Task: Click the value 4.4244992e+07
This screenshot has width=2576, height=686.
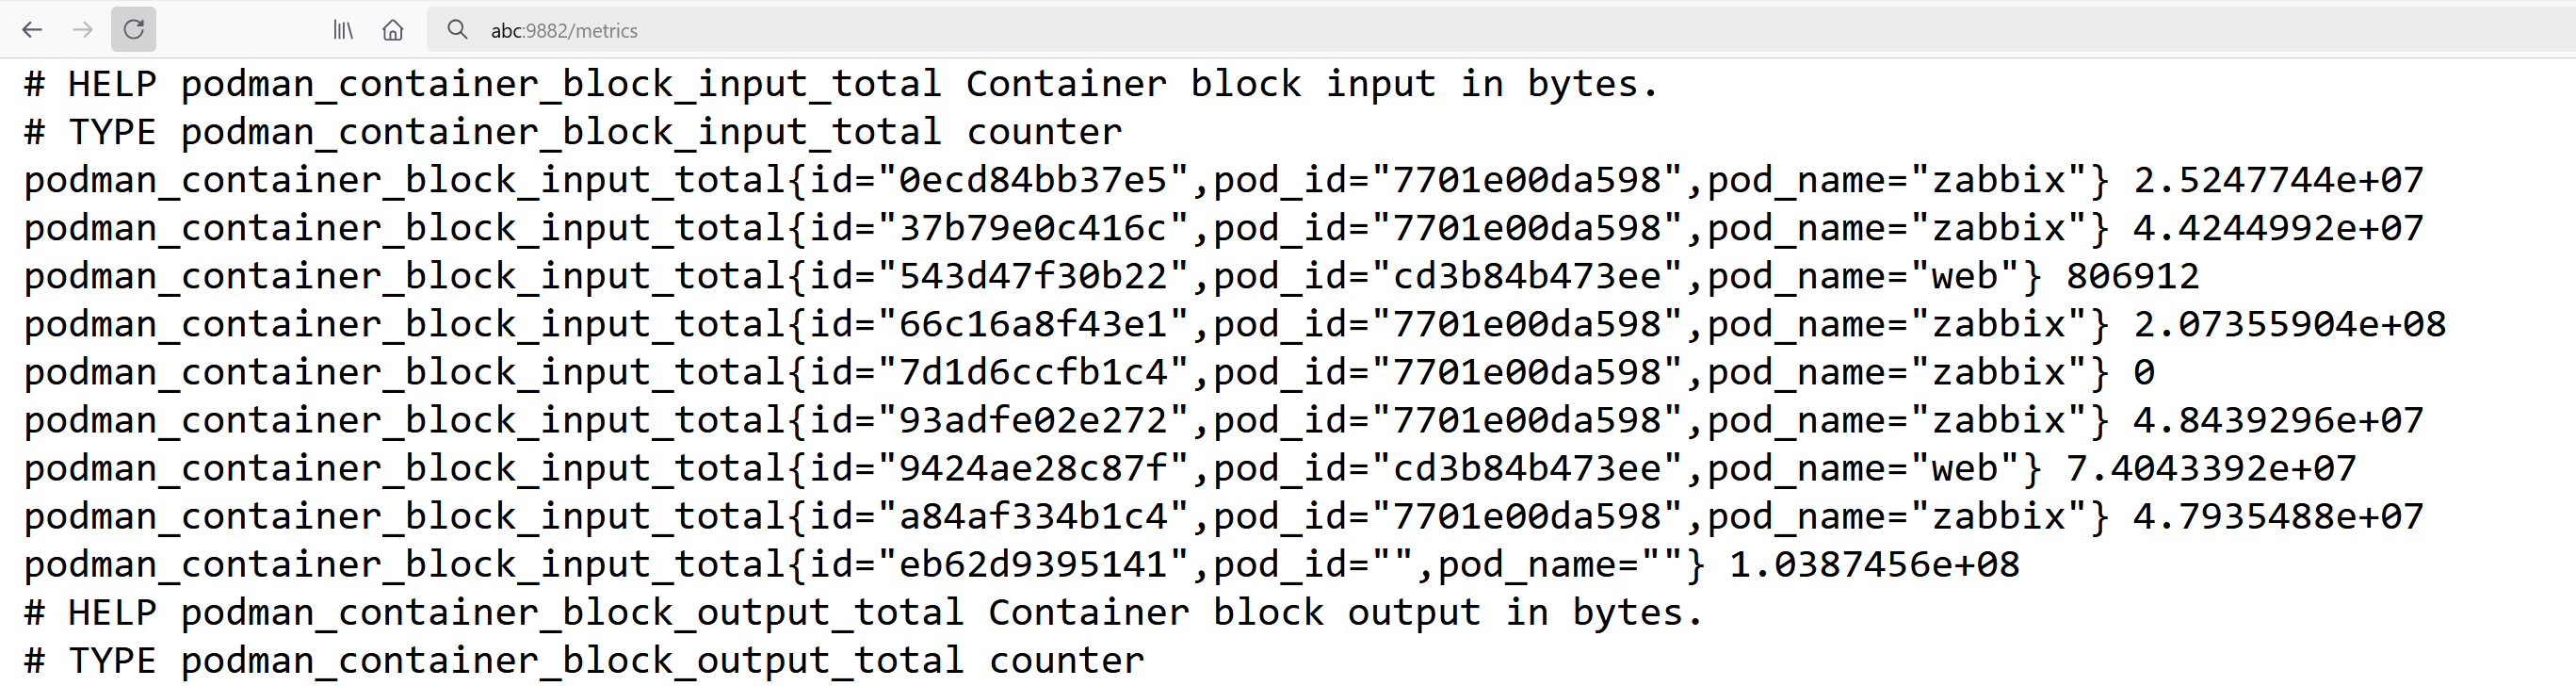Action: tap(2278, 228)
